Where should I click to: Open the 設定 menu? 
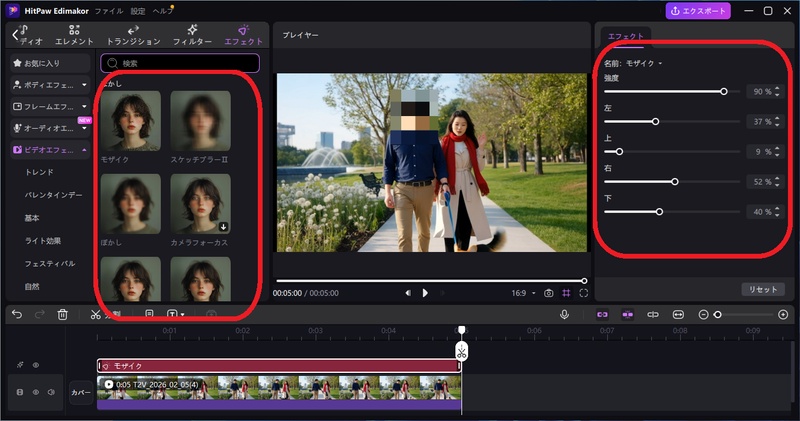coord(138,11)
